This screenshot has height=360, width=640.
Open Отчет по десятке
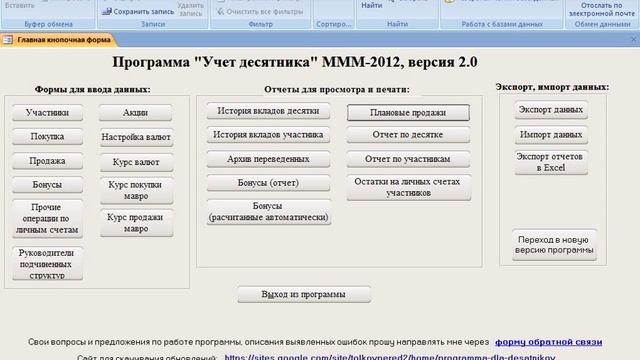coord(408,135)
